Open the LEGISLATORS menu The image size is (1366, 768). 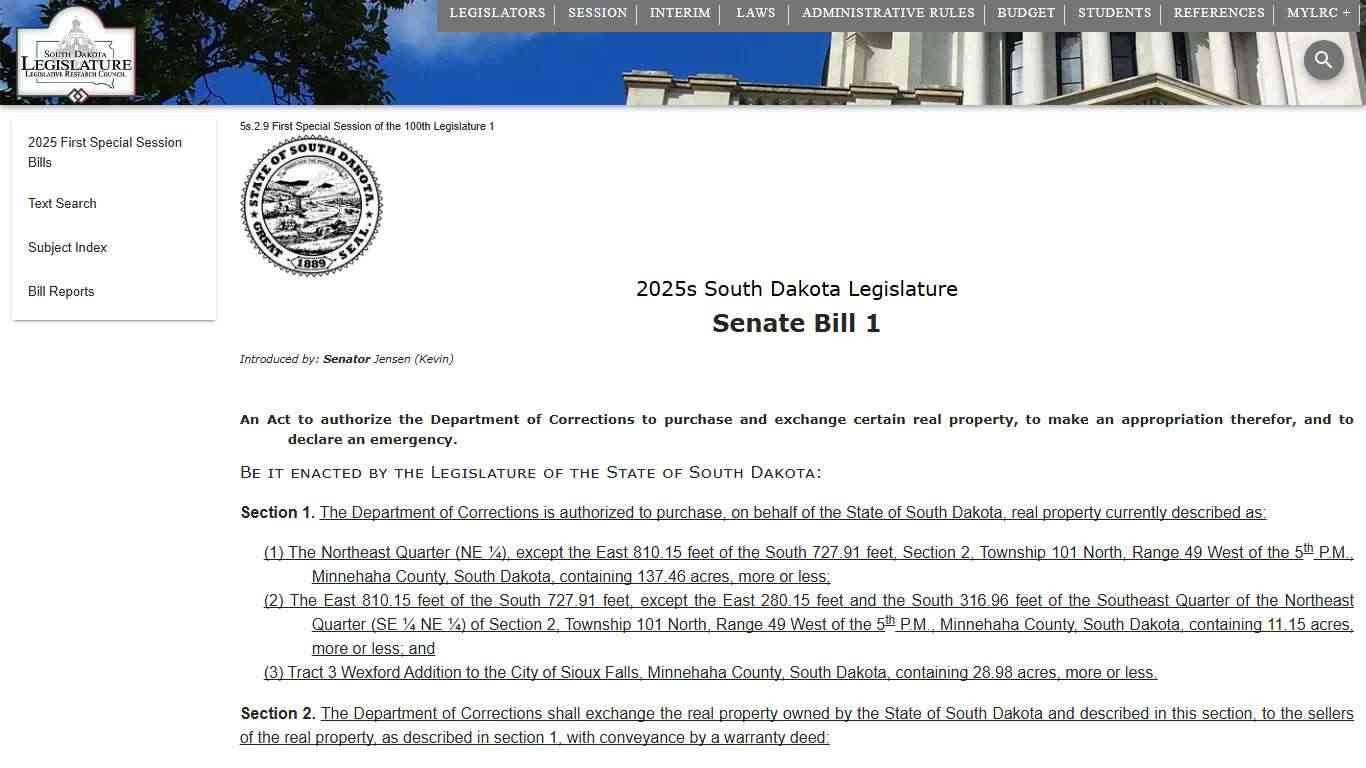point(497,13)
